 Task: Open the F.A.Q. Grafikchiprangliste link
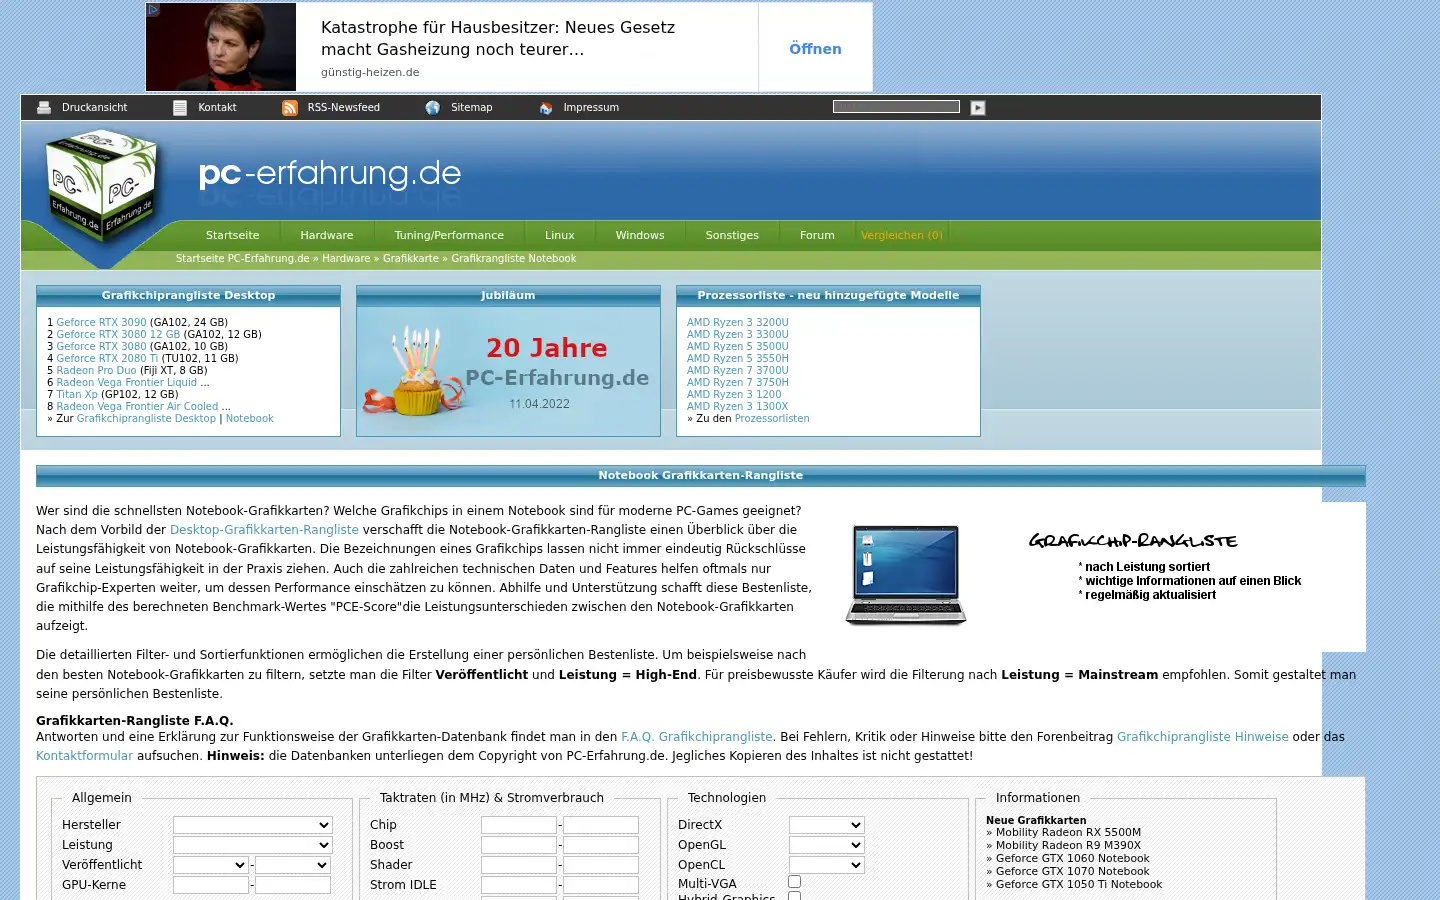pos(697,737)
